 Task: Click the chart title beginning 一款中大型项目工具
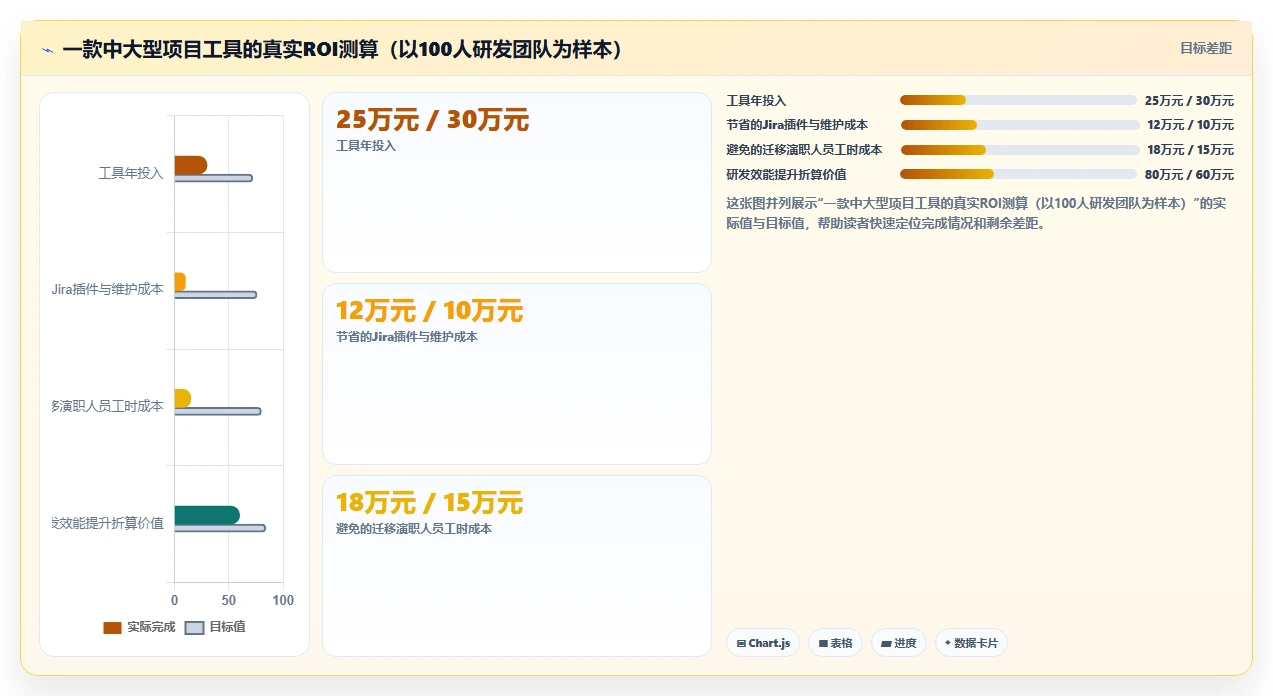click(344, 49)
